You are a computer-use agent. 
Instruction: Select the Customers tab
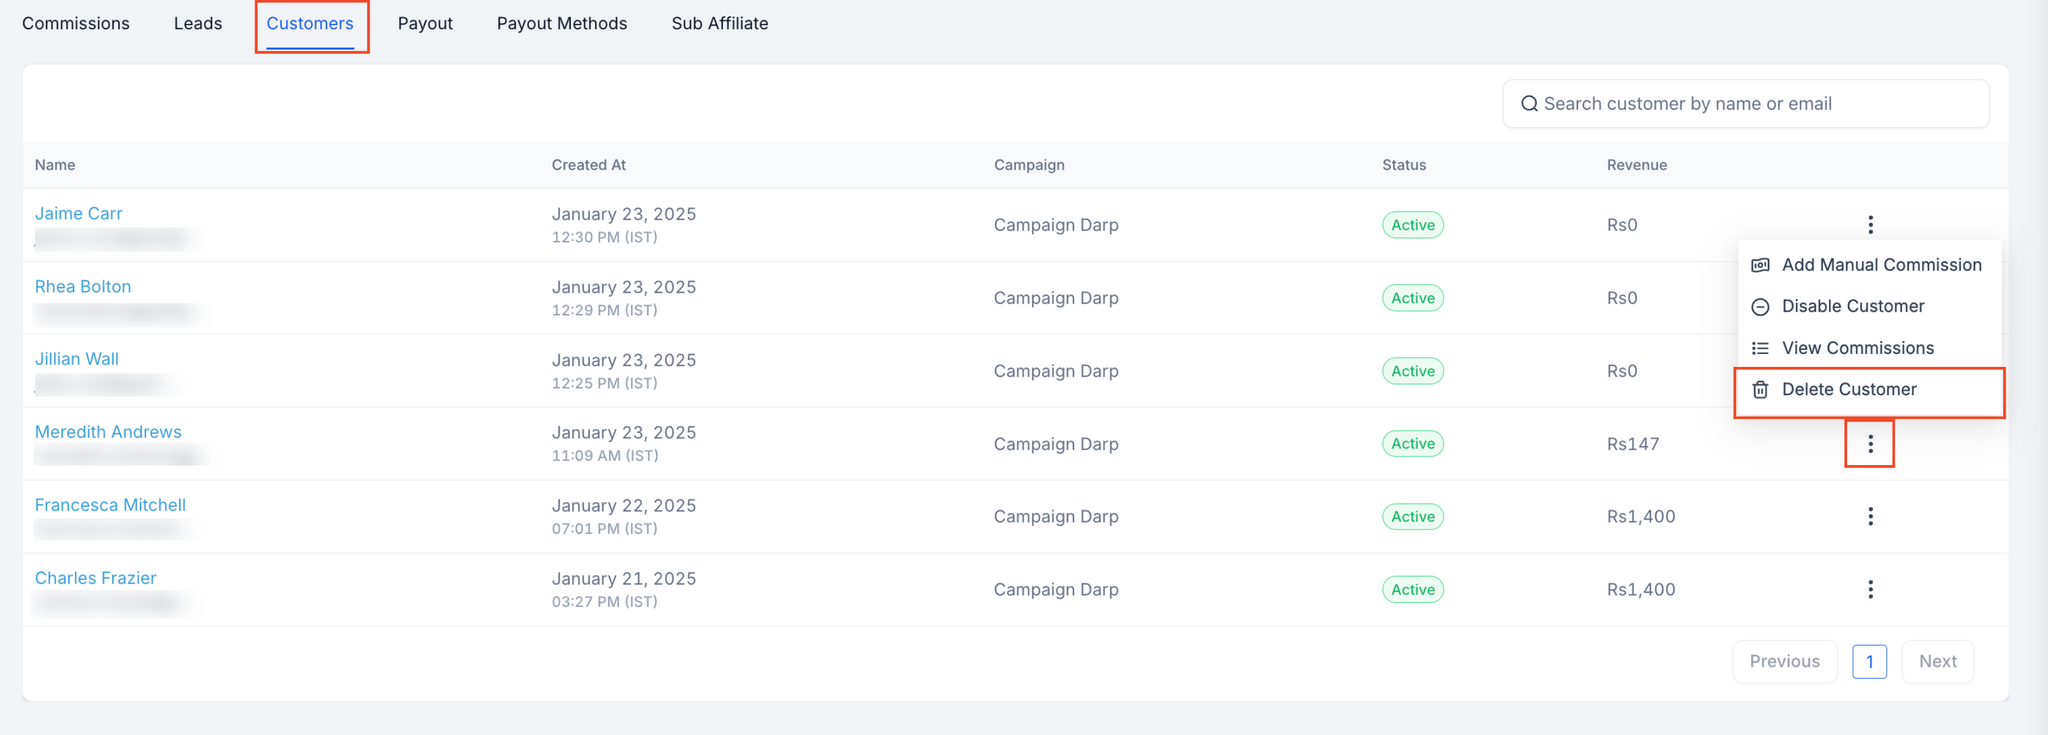click(x=310, y=23)
